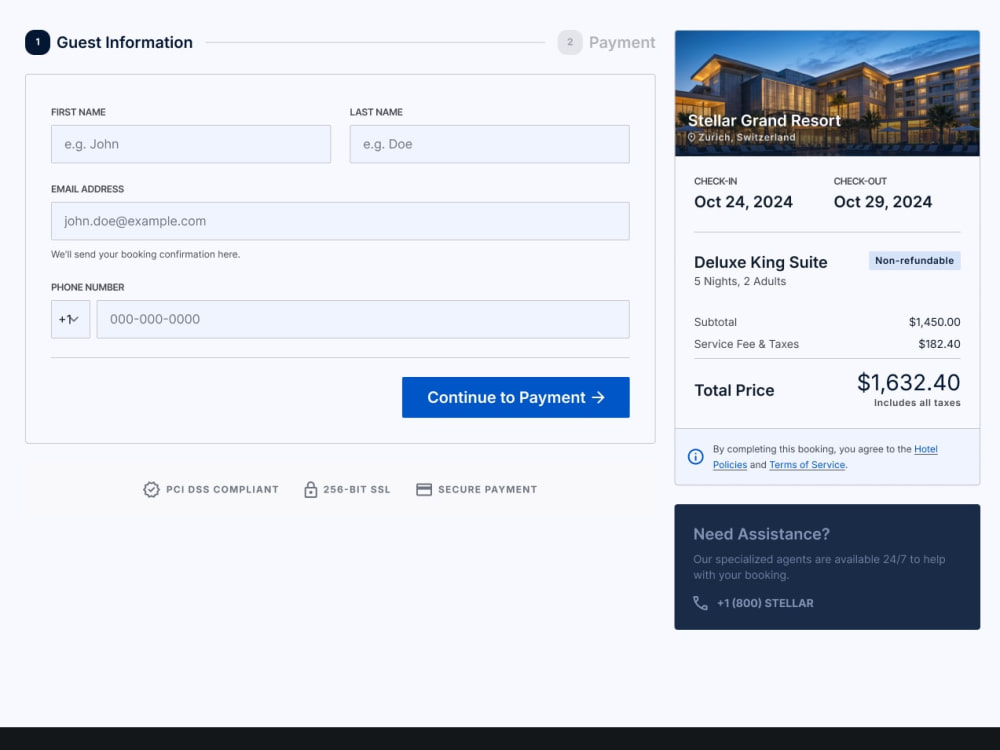Click the phone handset icon in Need Assistance

coord(700,603)
